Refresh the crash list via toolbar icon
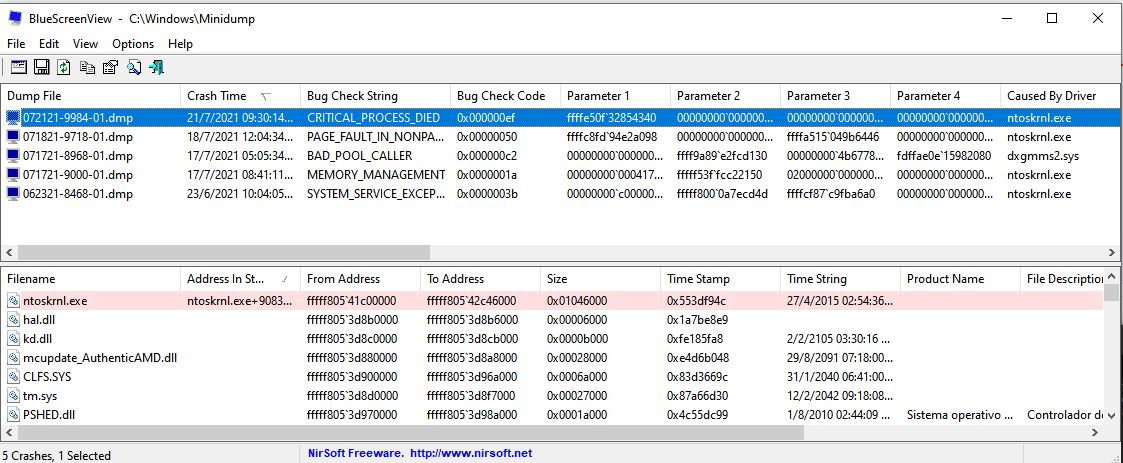1123x463 pixels. click(64, 67)
